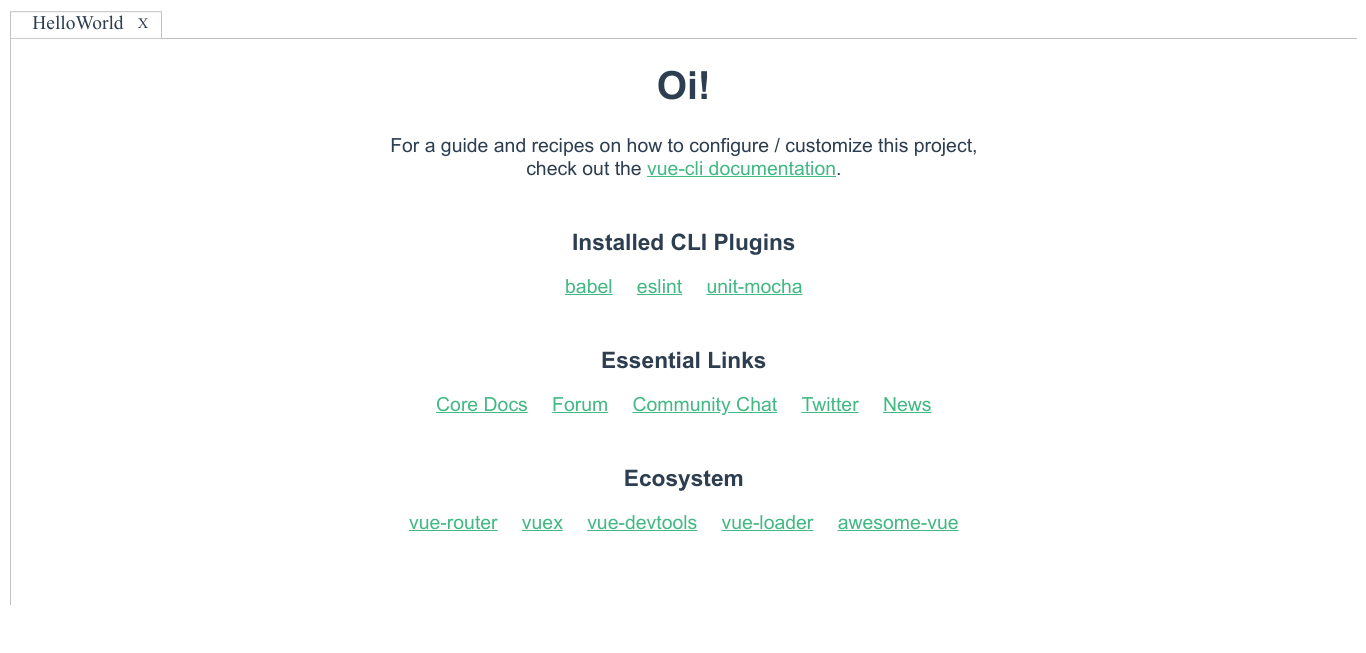
Task: Click the awesome-vue link
Action: (x=897, y=522)
